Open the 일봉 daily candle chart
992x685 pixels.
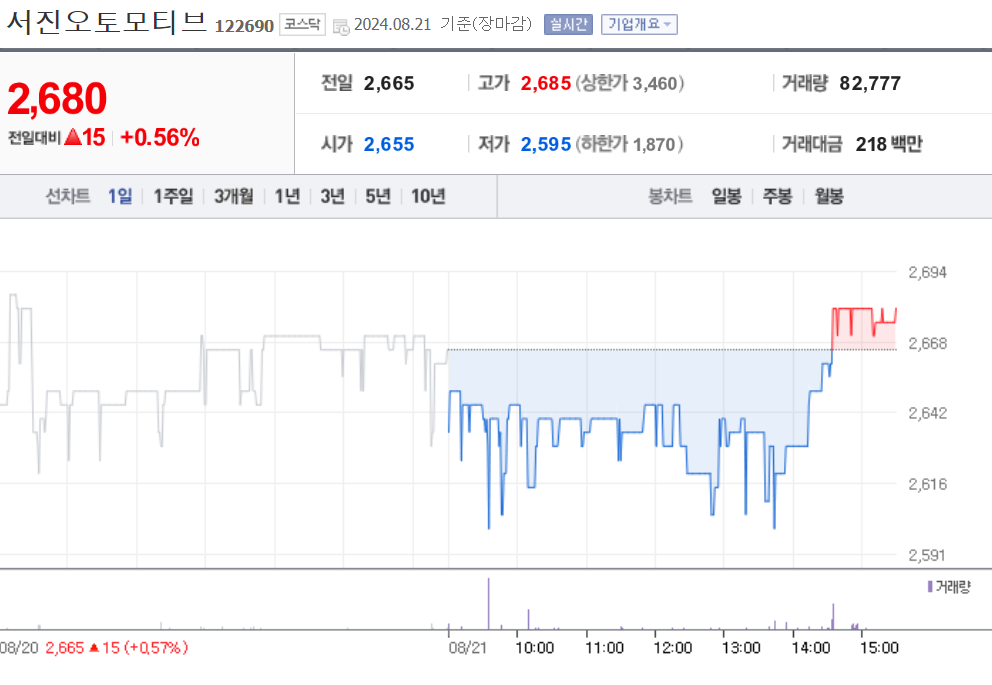[x=726, y=196]
